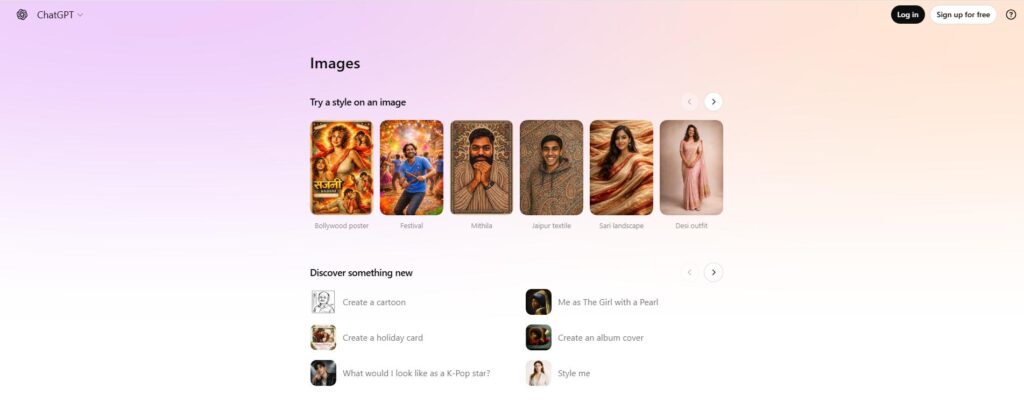This screenshot has height=409, width=1024.
Task: Go back in Discover something new carousel
Action: [x=690, y=272]
